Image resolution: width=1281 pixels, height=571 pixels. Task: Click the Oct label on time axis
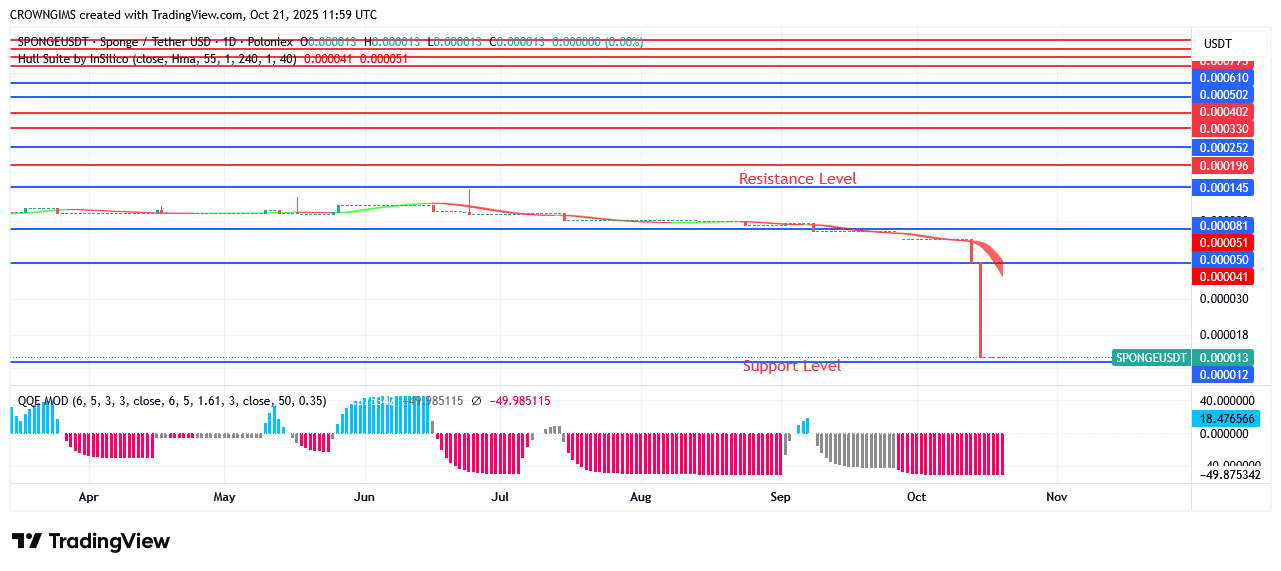pyautogui.click(x=916, y=497)
